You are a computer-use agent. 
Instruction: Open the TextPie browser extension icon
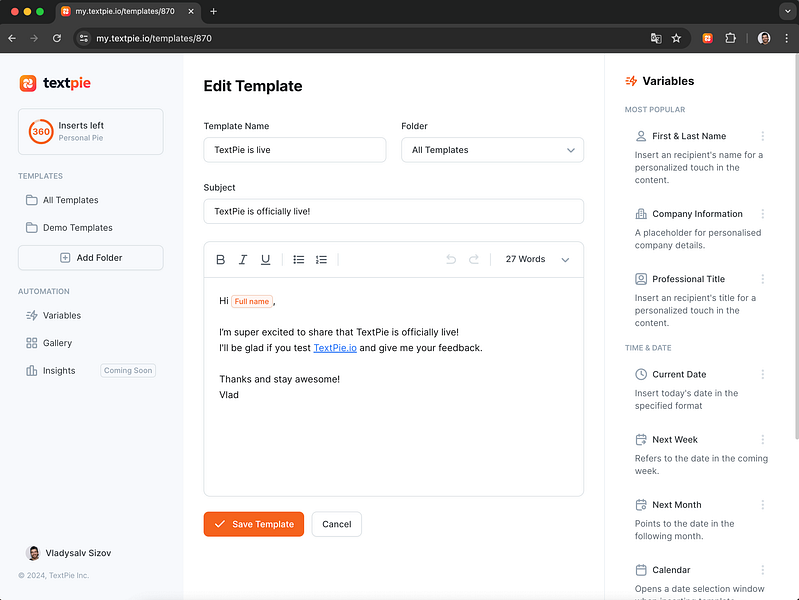(x=707, y=38)
